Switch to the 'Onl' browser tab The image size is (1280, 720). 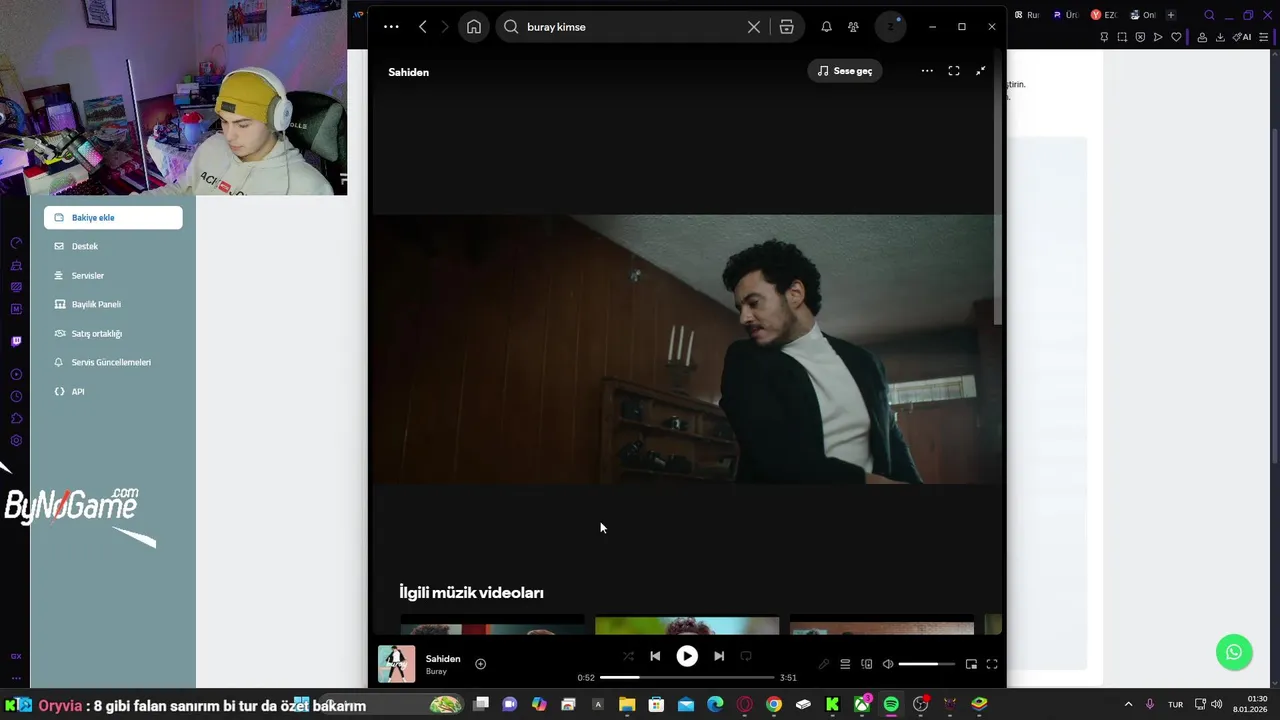tap(1143, 15)
